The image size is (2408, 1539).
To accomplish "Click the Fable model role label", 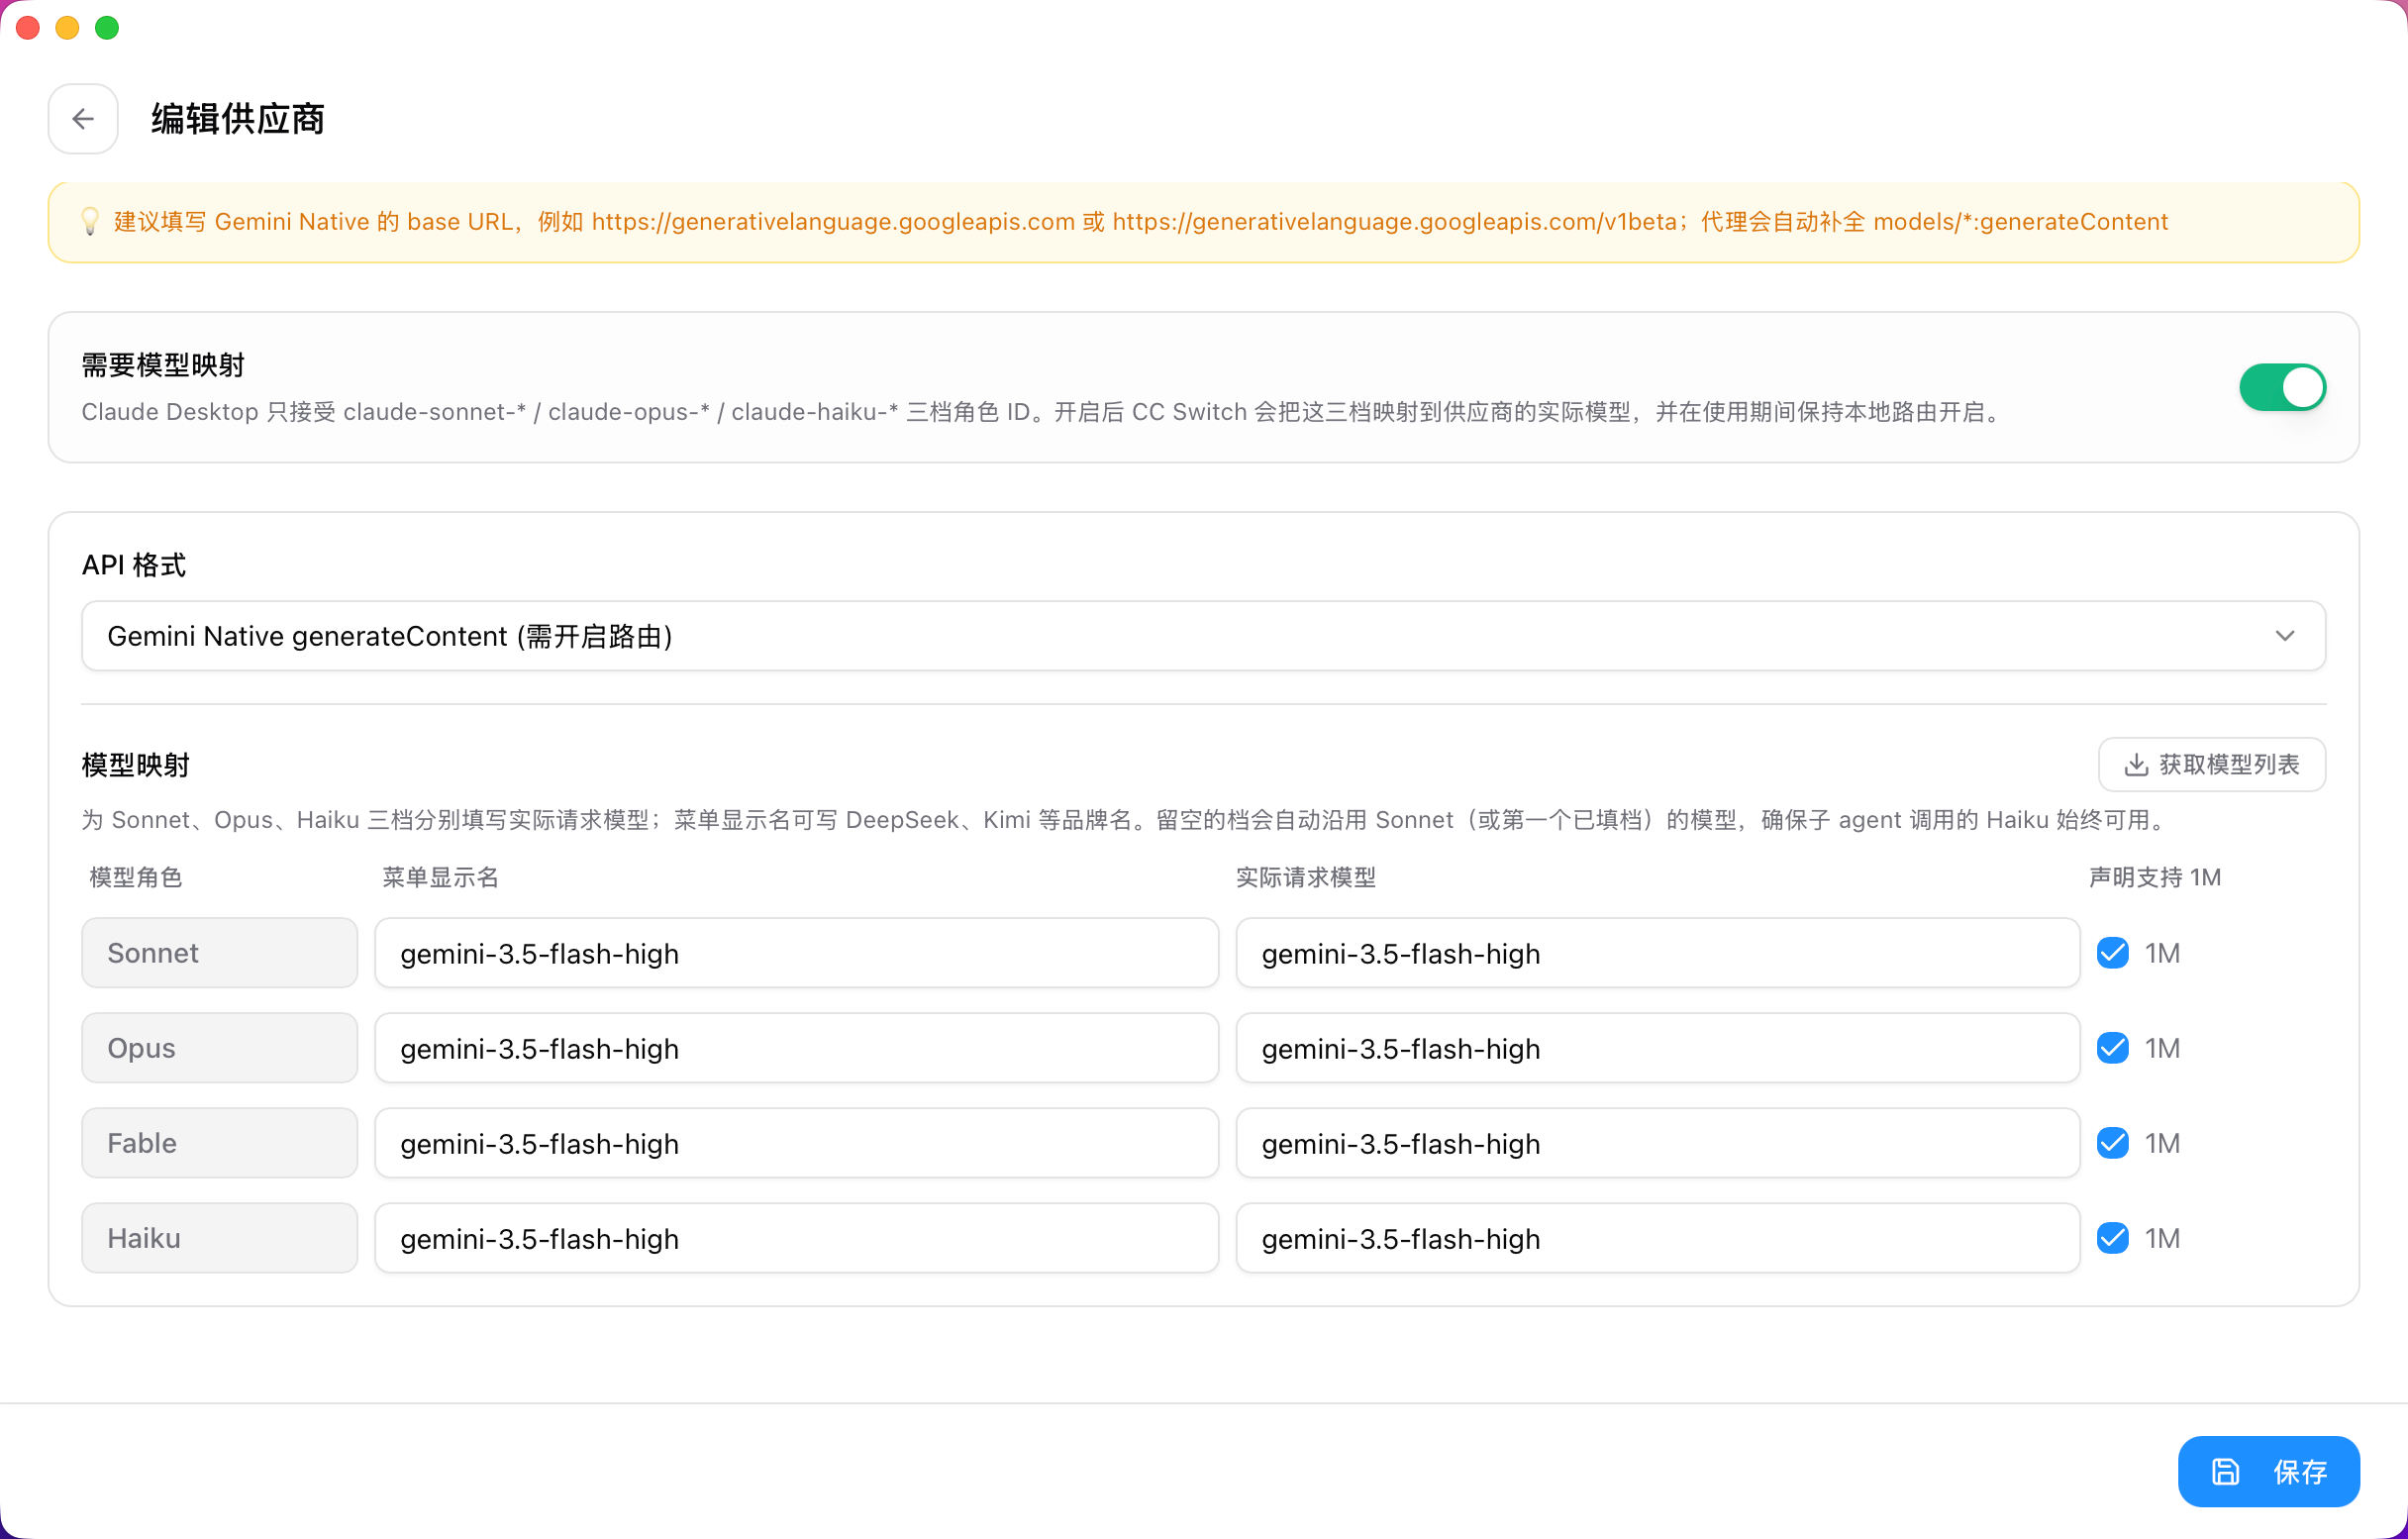I will tap(219, 1143).
